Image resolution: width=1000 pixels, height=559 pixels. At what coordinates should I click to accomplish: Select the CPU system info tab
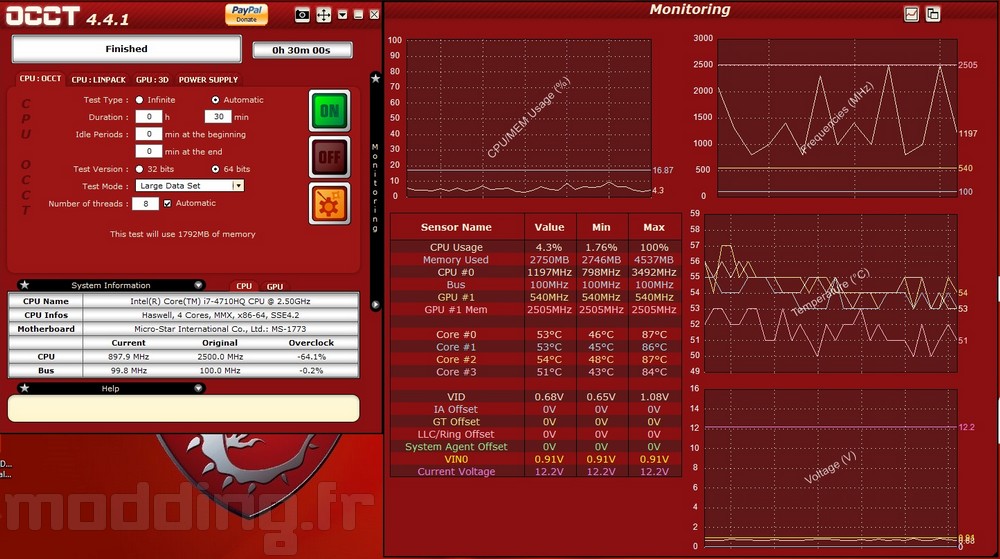tap(244, 286)
